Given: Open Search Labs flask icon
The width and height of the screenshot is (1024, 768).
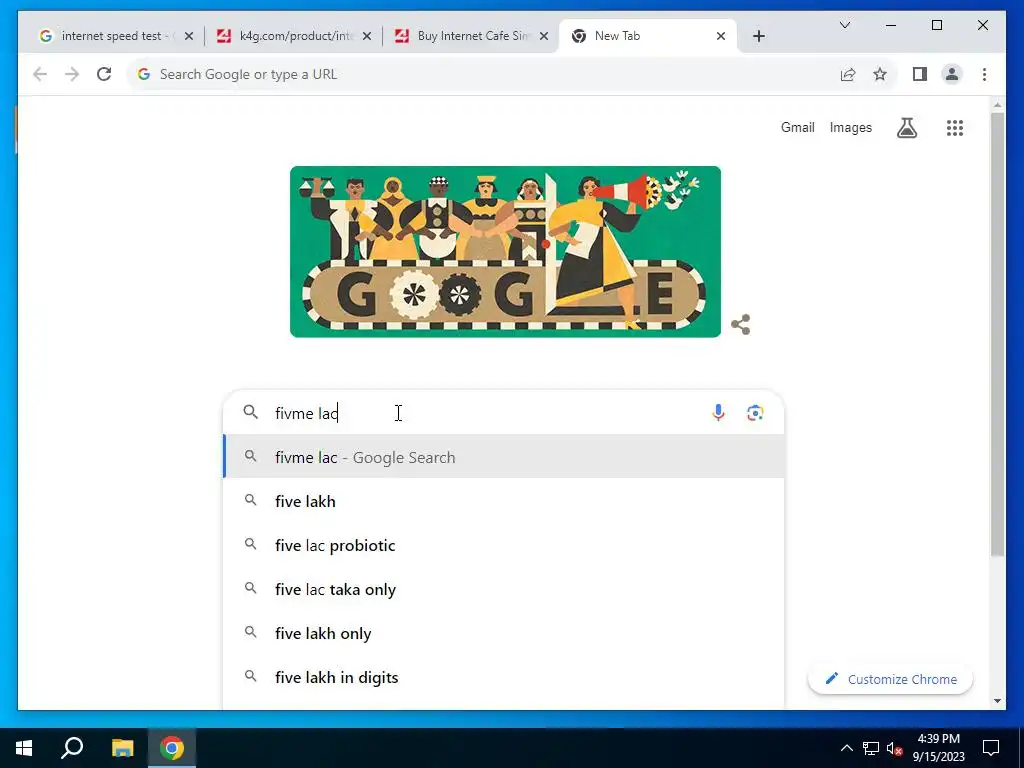Looking at the screenshot, I should point(906,128).
